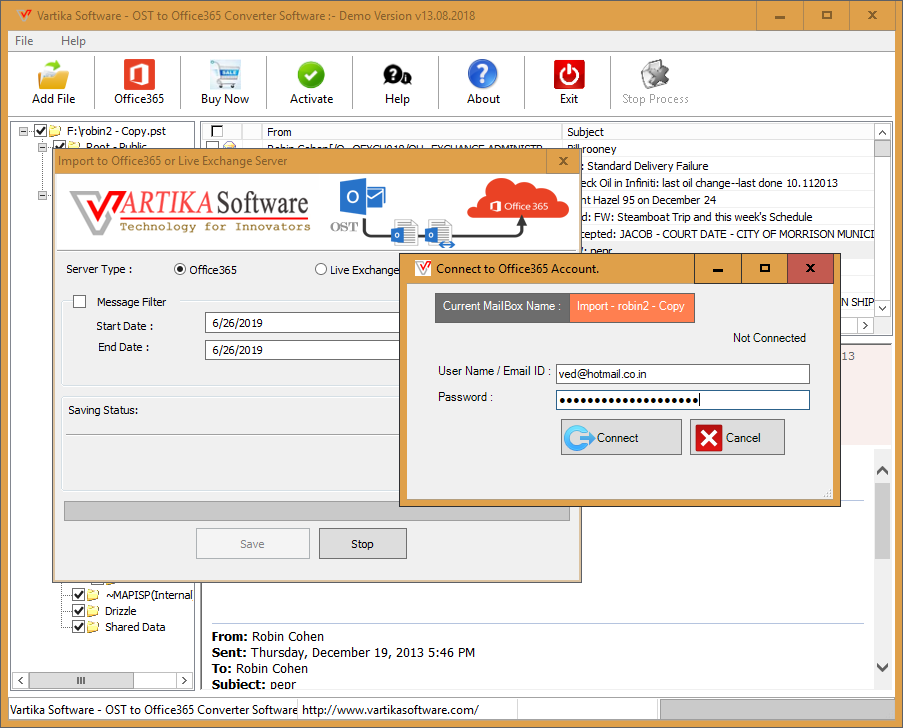Click the vartikasoftware.com URL in status bar
Image resolution: width=903 pixels, height=728 pixels.
(390, 710)
